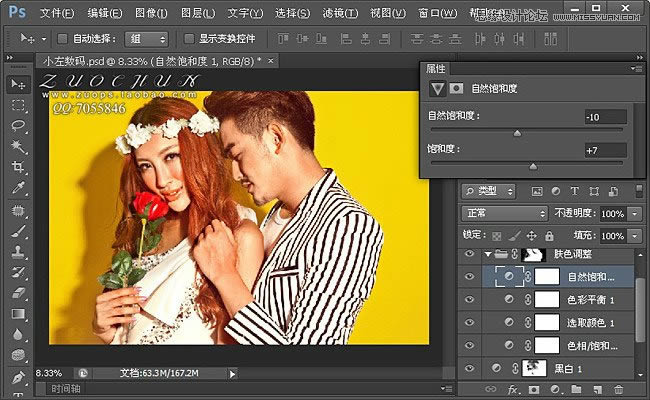Add a layer mask
The width and height of the screenshot is (650, 400).
point(534,390)
